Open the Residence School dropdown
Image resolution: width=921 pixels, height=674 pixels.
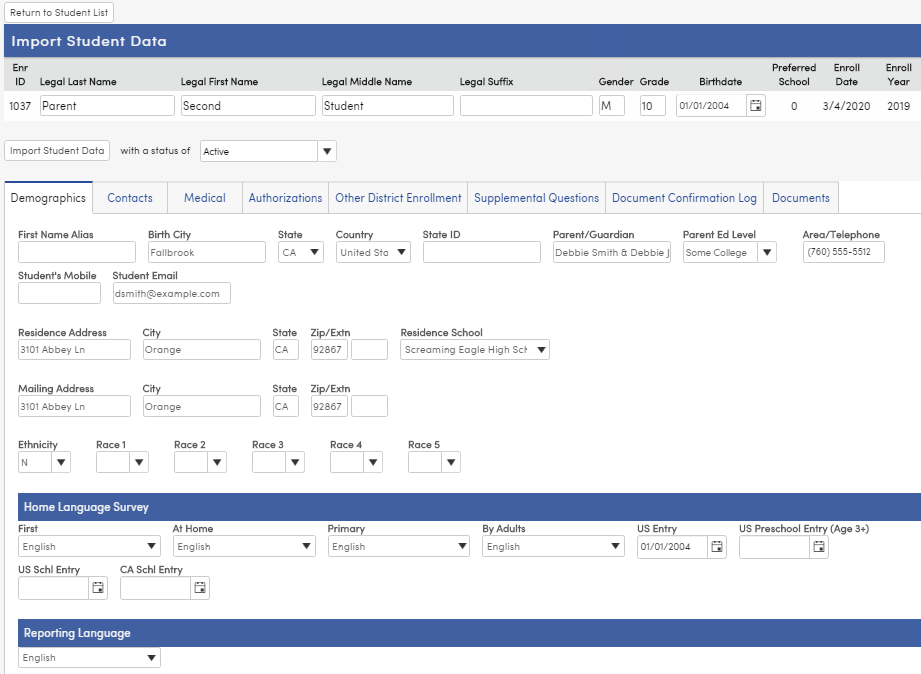click(538, 349)
